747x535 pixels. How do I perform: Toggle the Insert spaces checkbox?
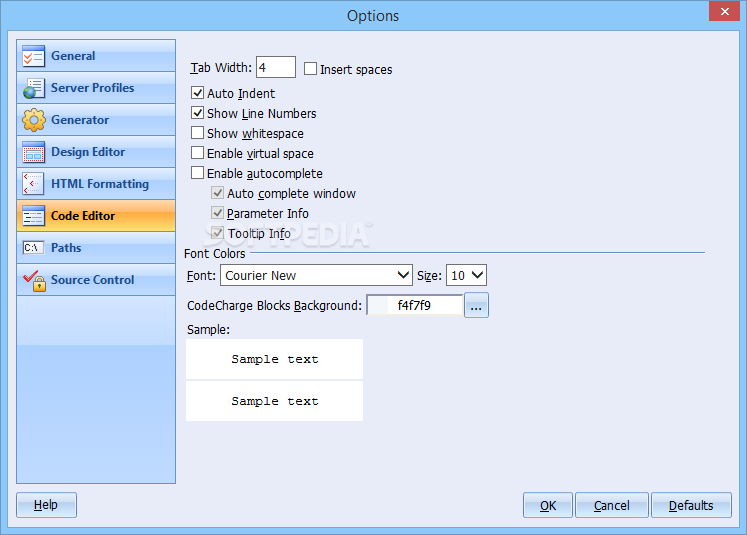pos(311,69)
